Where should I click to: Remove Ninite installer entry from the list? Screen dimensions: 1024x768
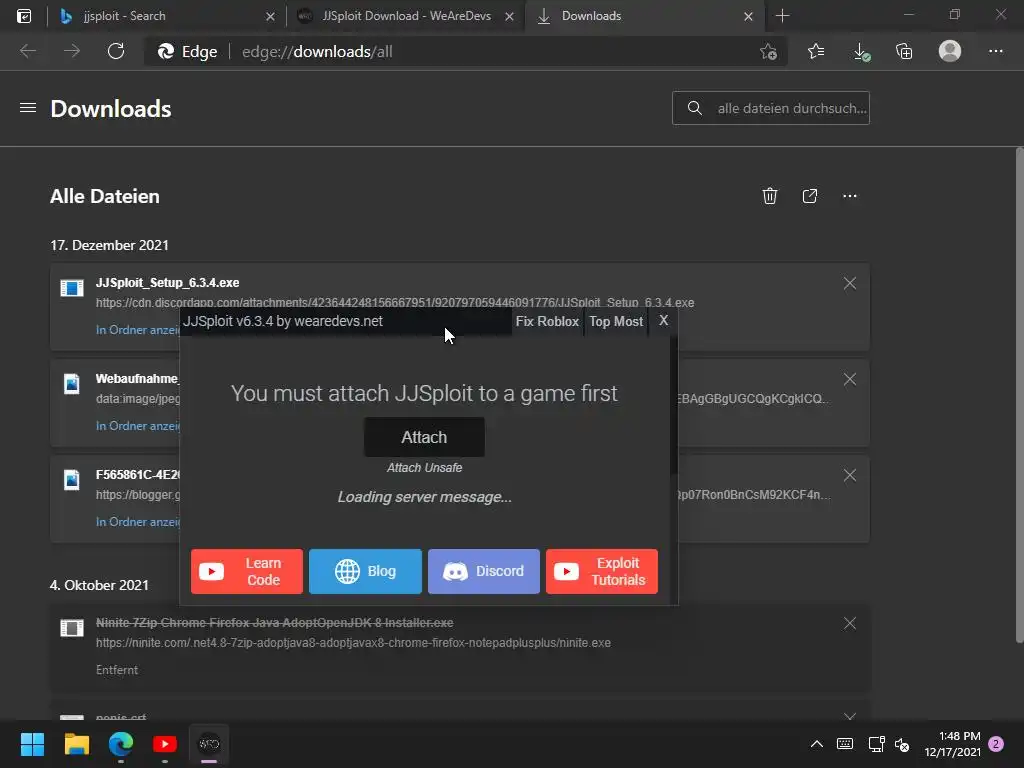(850, 624)
